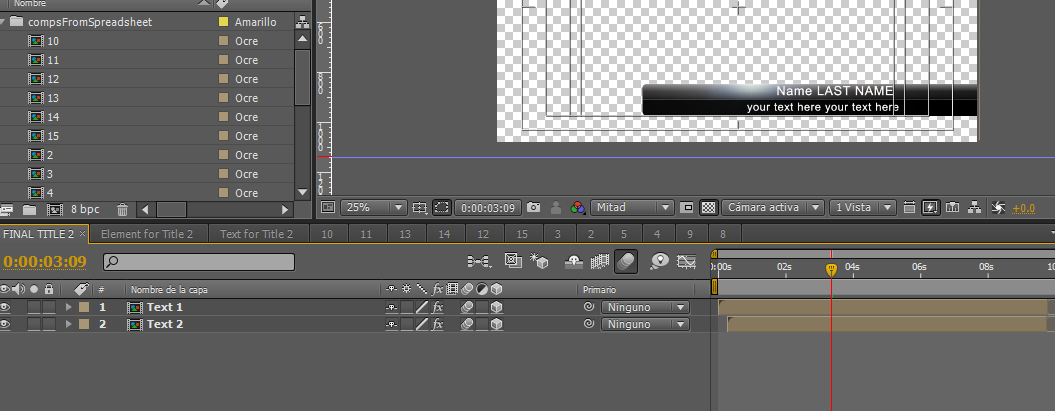Toggle the Always Preview This View icon

point(328,208)
